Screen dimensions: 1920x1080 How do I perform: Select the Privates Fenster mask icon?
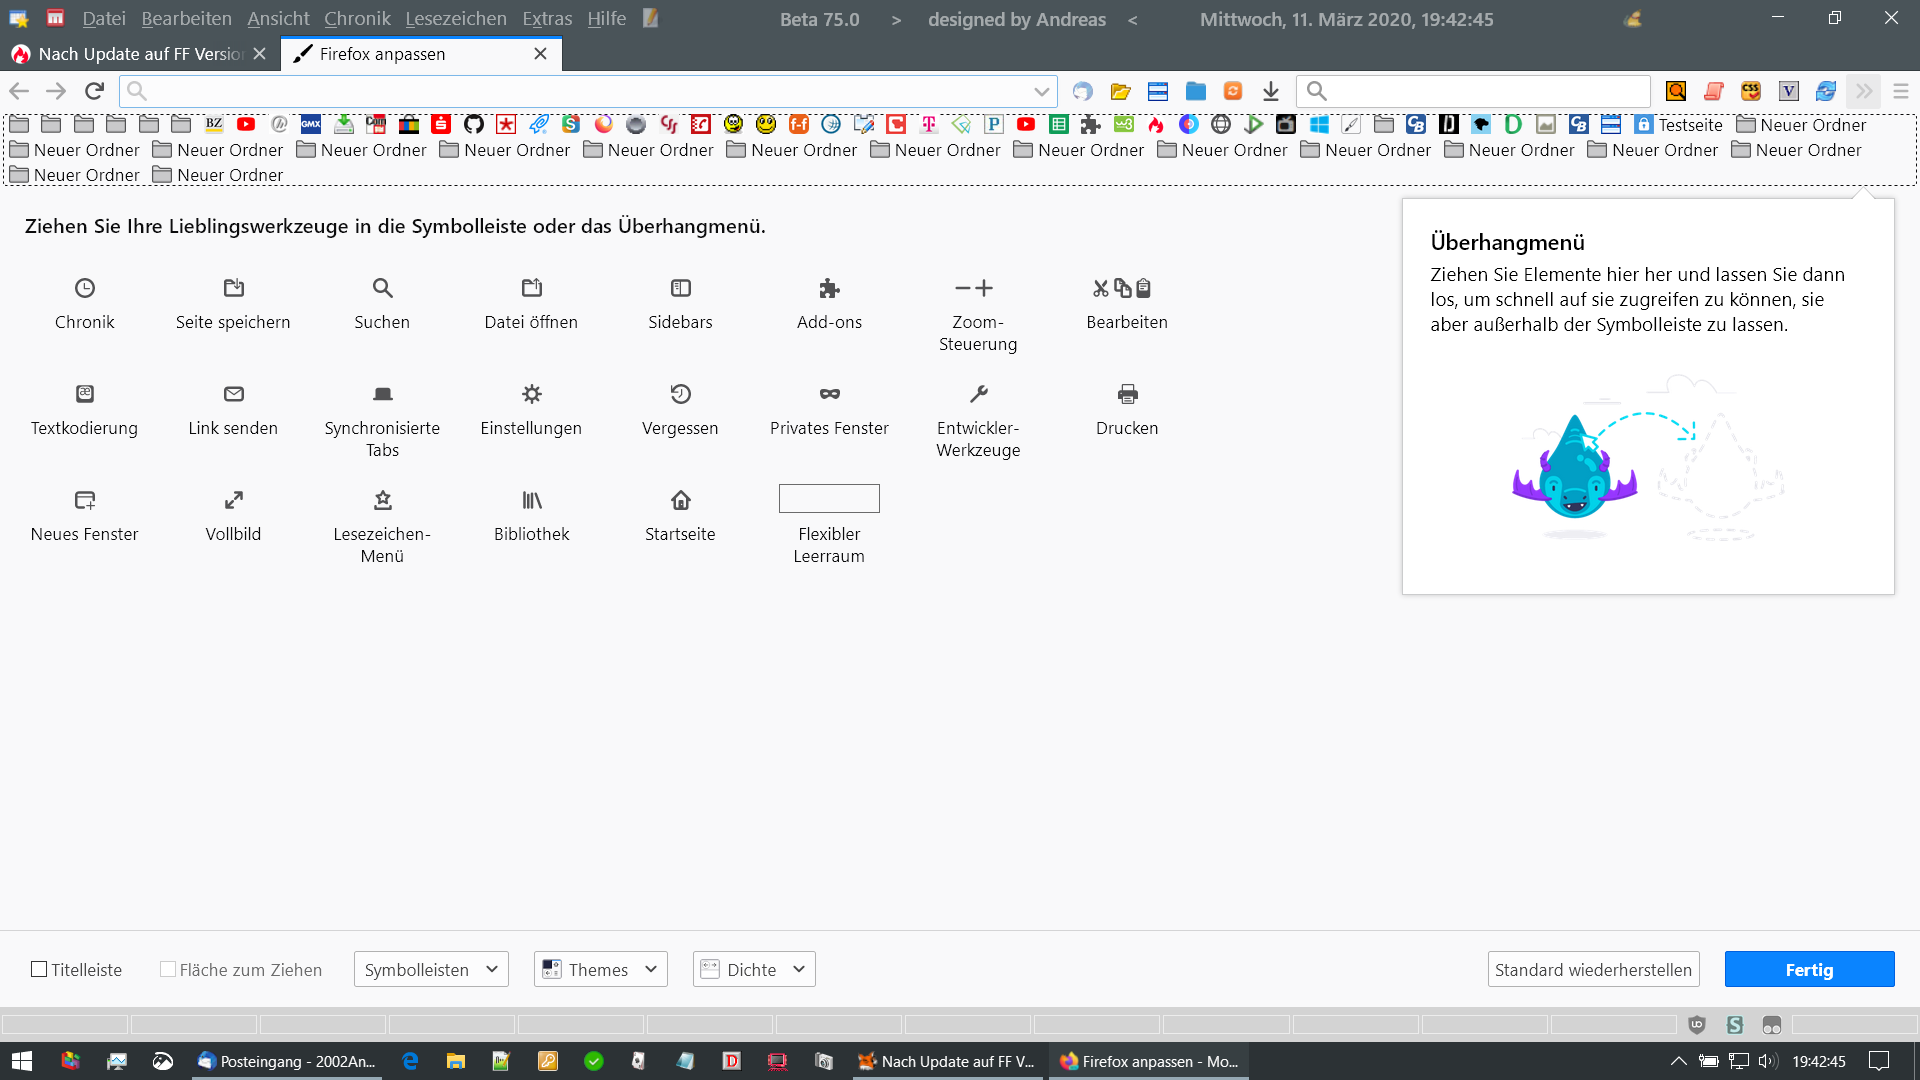coord(829,394)
